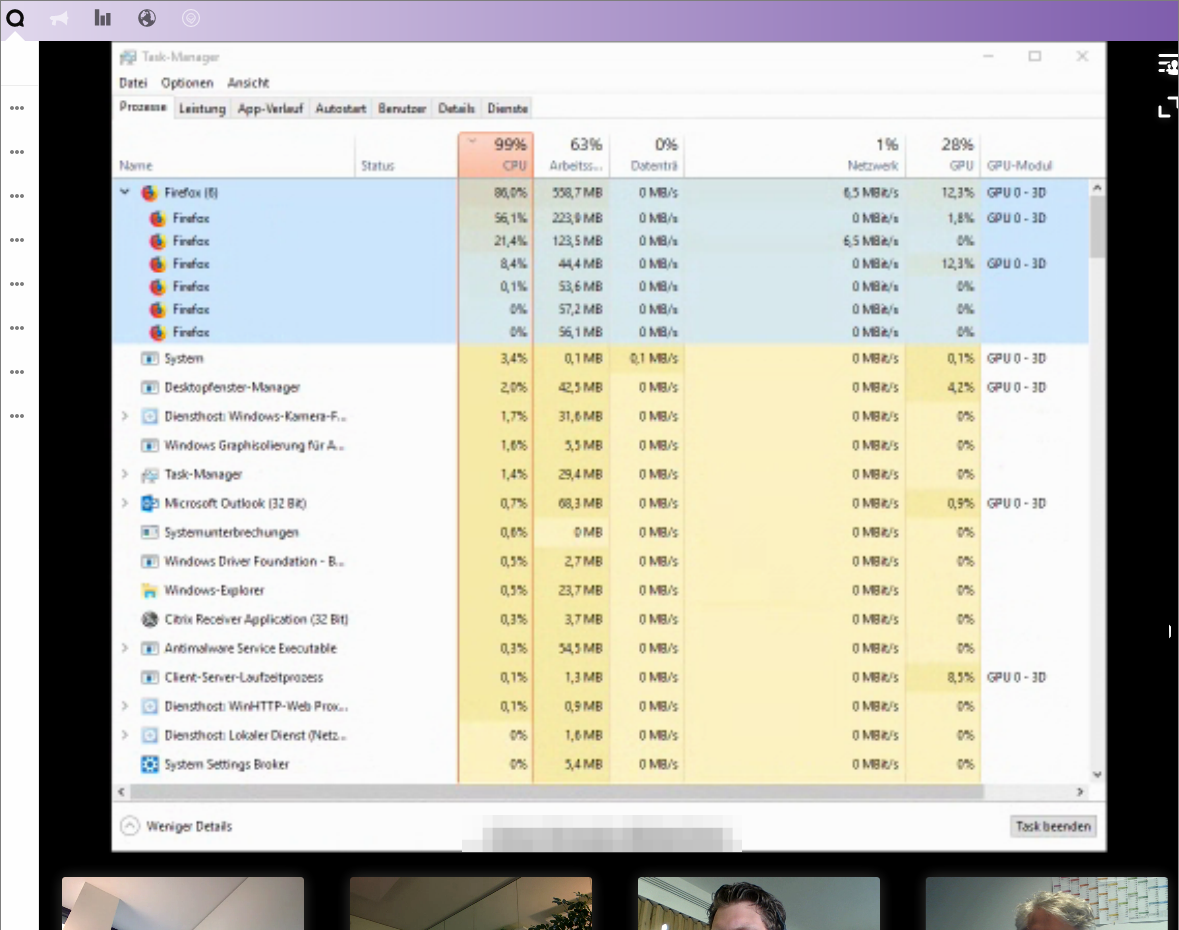
Task: Expand the Microsoft Outlook (32 Bit) row
Action: pos(125,503)
